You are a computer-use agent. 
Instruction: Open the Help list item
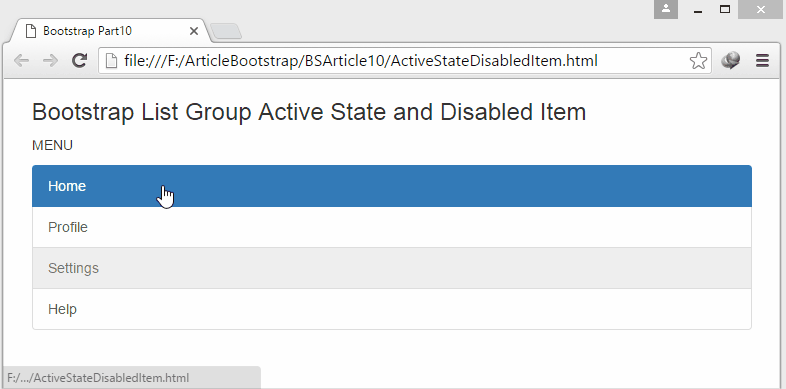pos(392,309)
